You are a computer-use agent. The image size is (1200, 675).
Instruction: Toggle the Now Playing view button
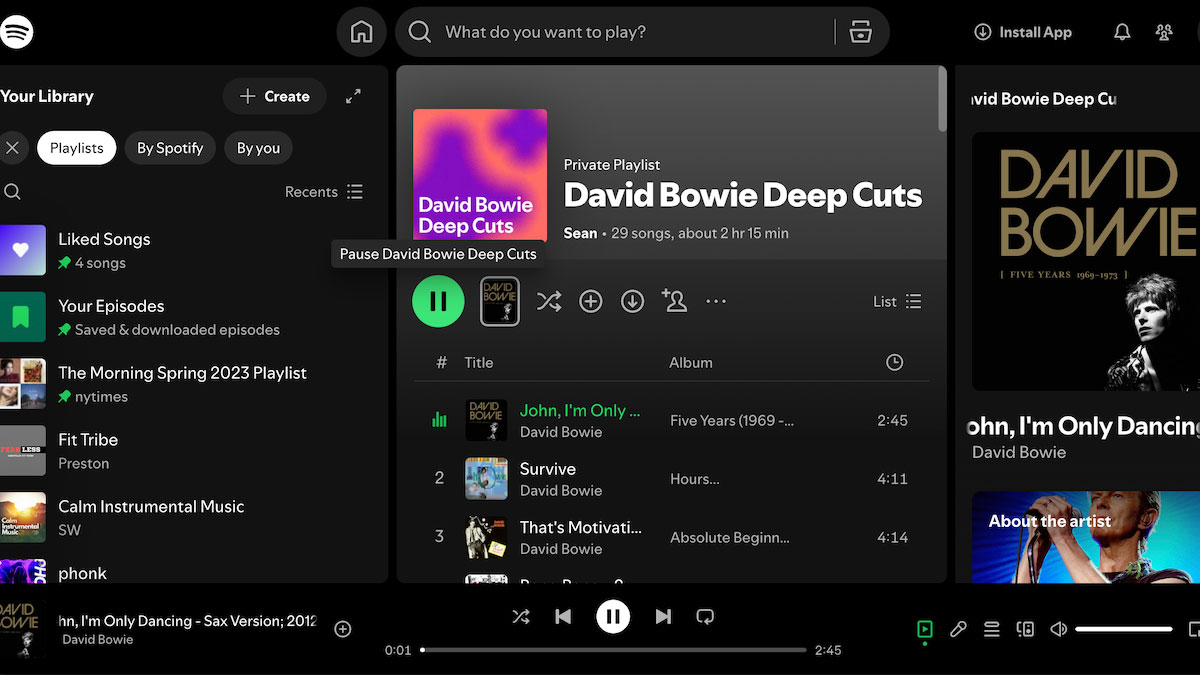coord(924,629)
